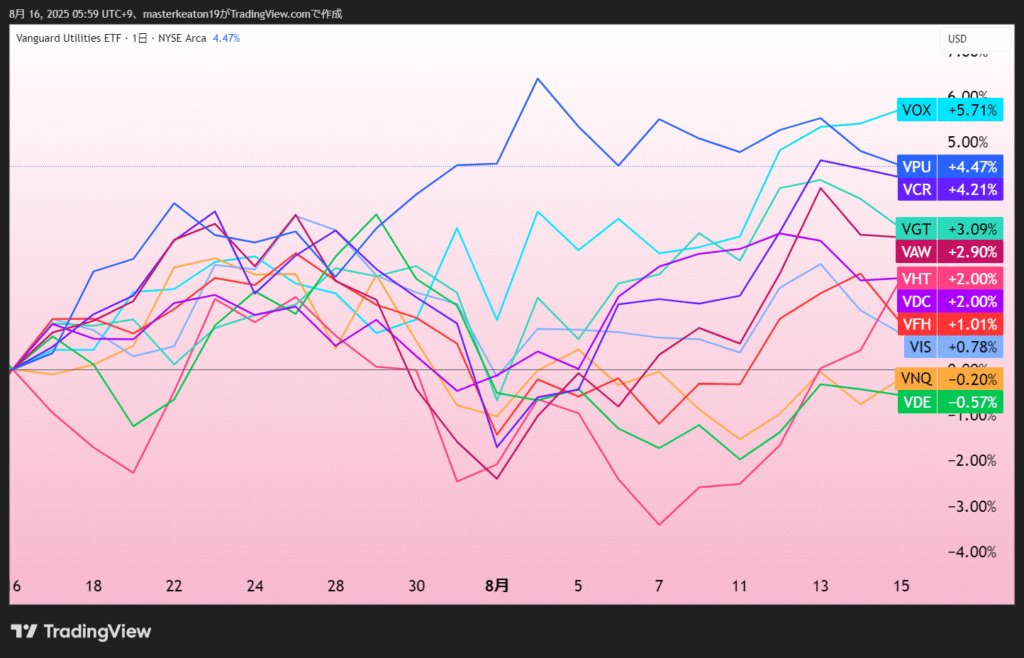The width and height of the screenshot is (1024, 658).
Task: Select the VOX symbol label
Action: pyautogui.click(x=917, y=110)
